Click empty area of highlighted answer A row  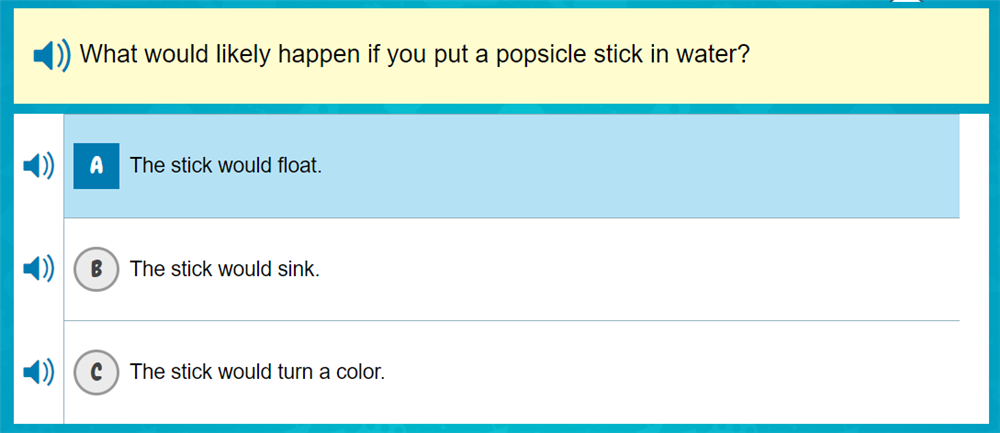click(x=640, y=166)
